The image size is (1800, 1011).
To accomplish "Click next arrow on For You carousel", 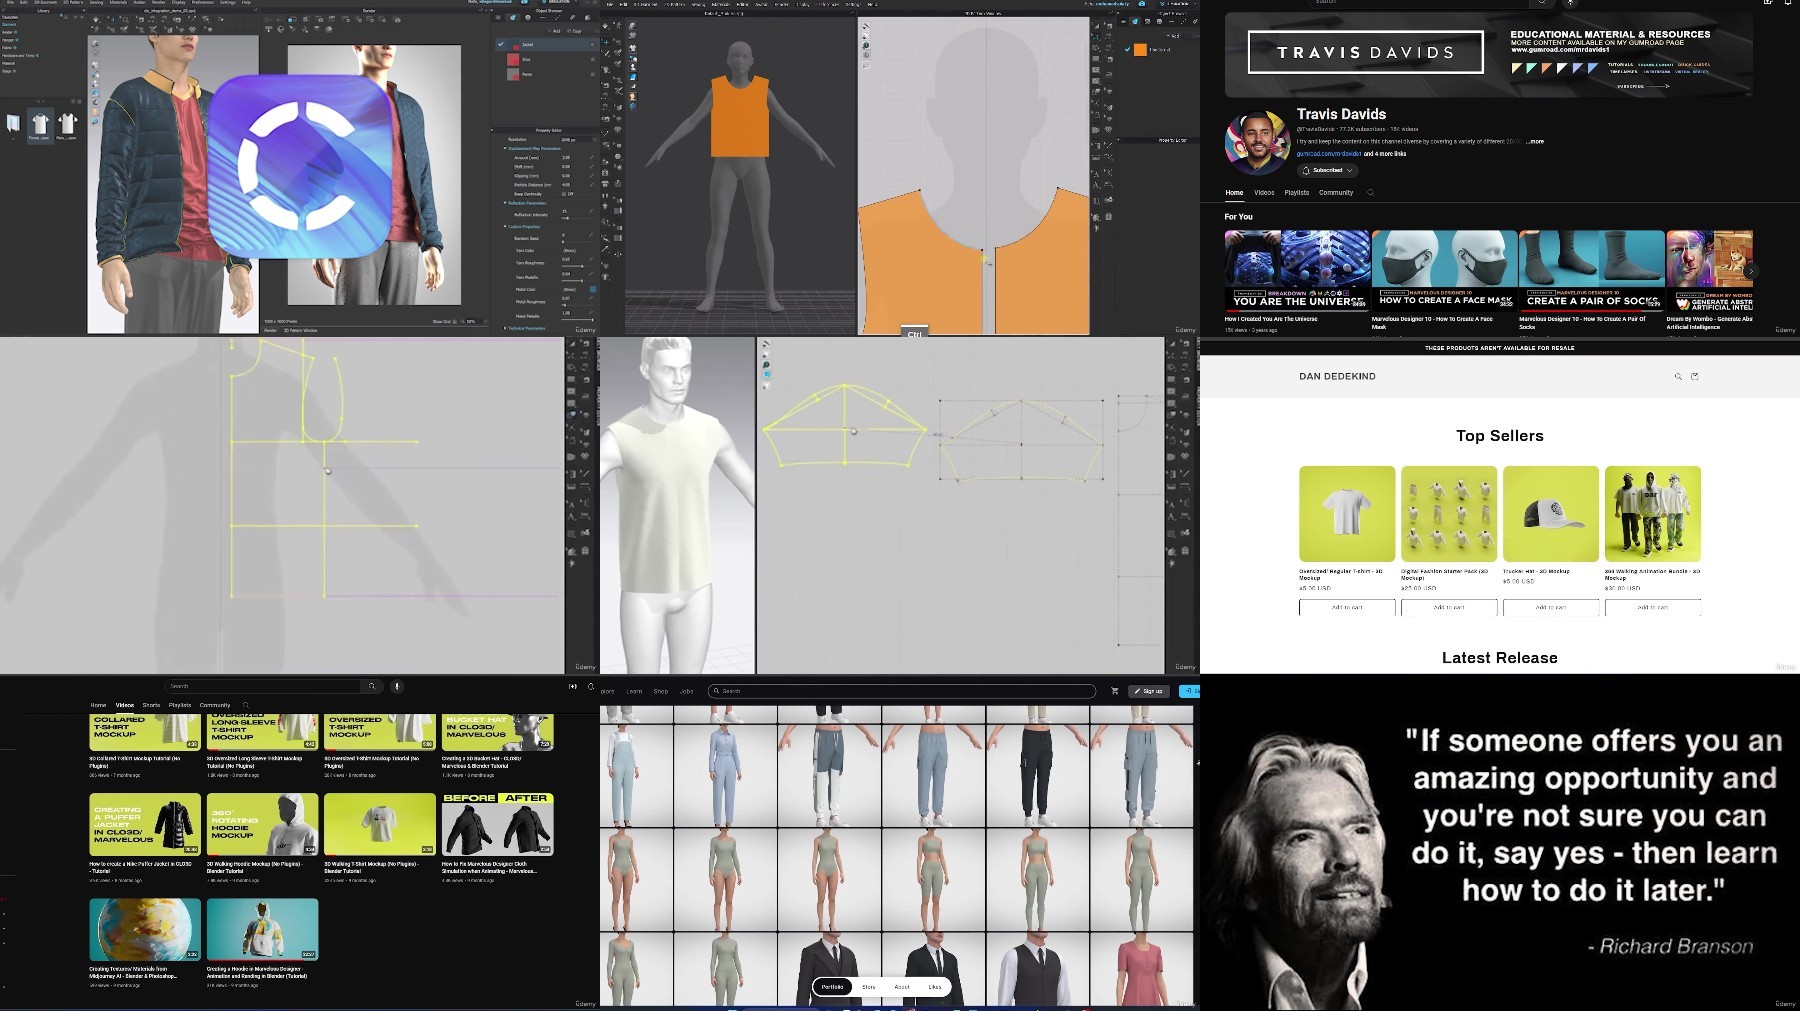I will pos(1751,271).
